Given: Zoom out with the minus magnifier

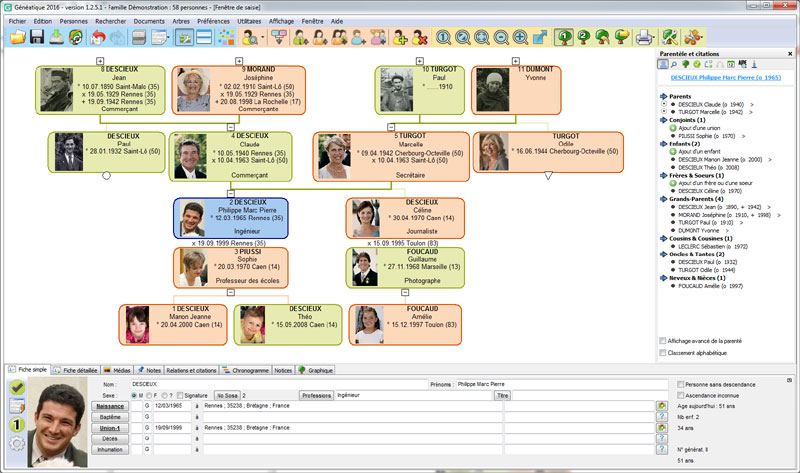Looking at the screenshot, I should coord(501,37).
